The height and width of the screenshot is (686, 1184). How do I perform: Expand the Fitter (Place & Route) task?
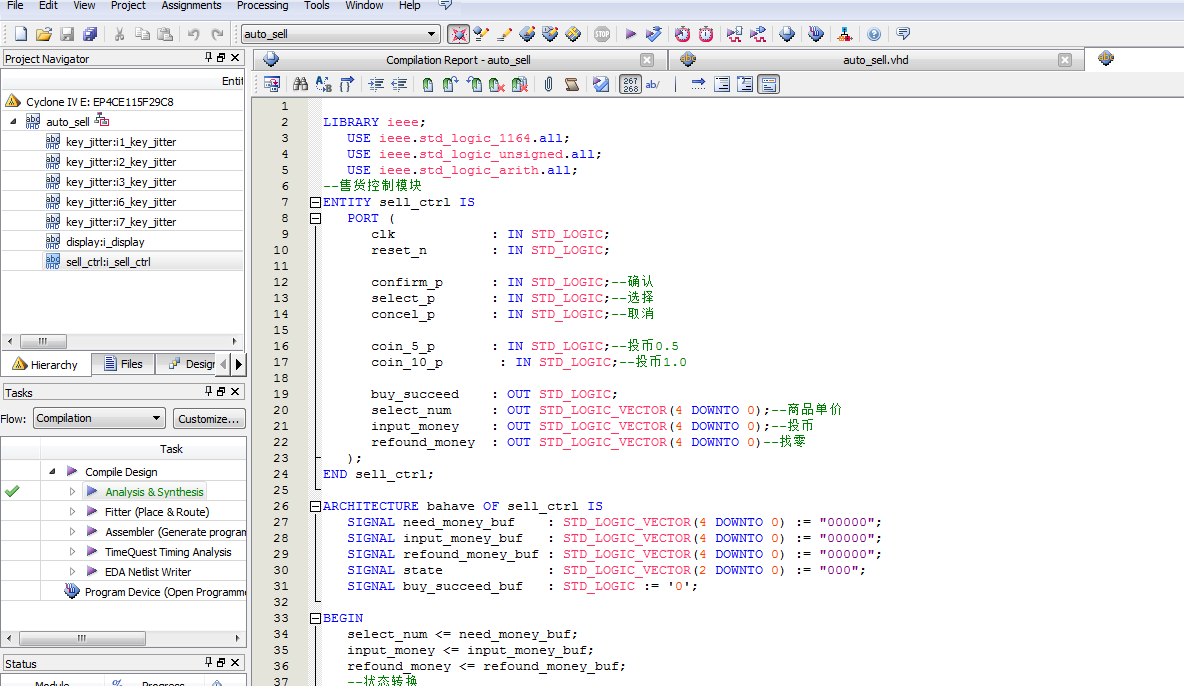click(x=72, y=512)
